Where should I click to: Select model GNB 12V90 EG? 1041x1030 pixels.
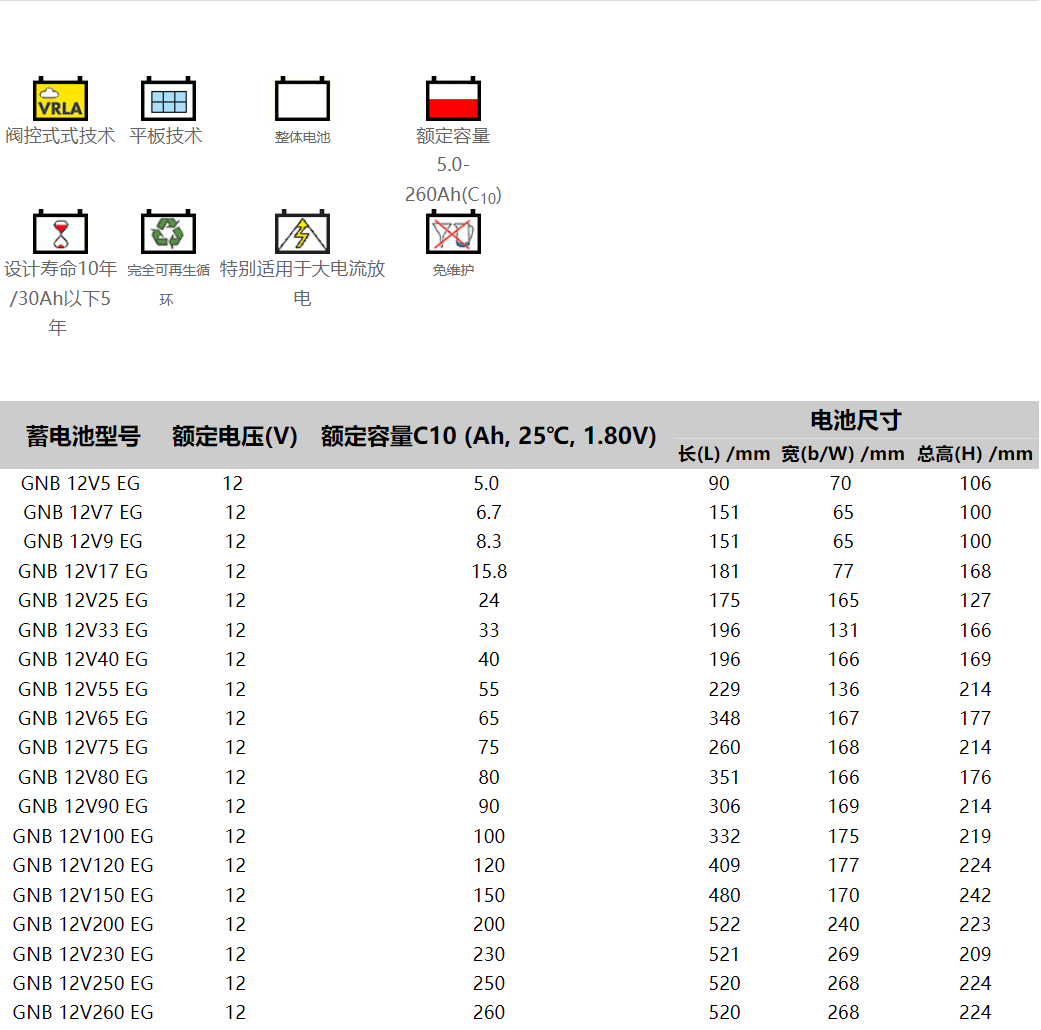83,806
